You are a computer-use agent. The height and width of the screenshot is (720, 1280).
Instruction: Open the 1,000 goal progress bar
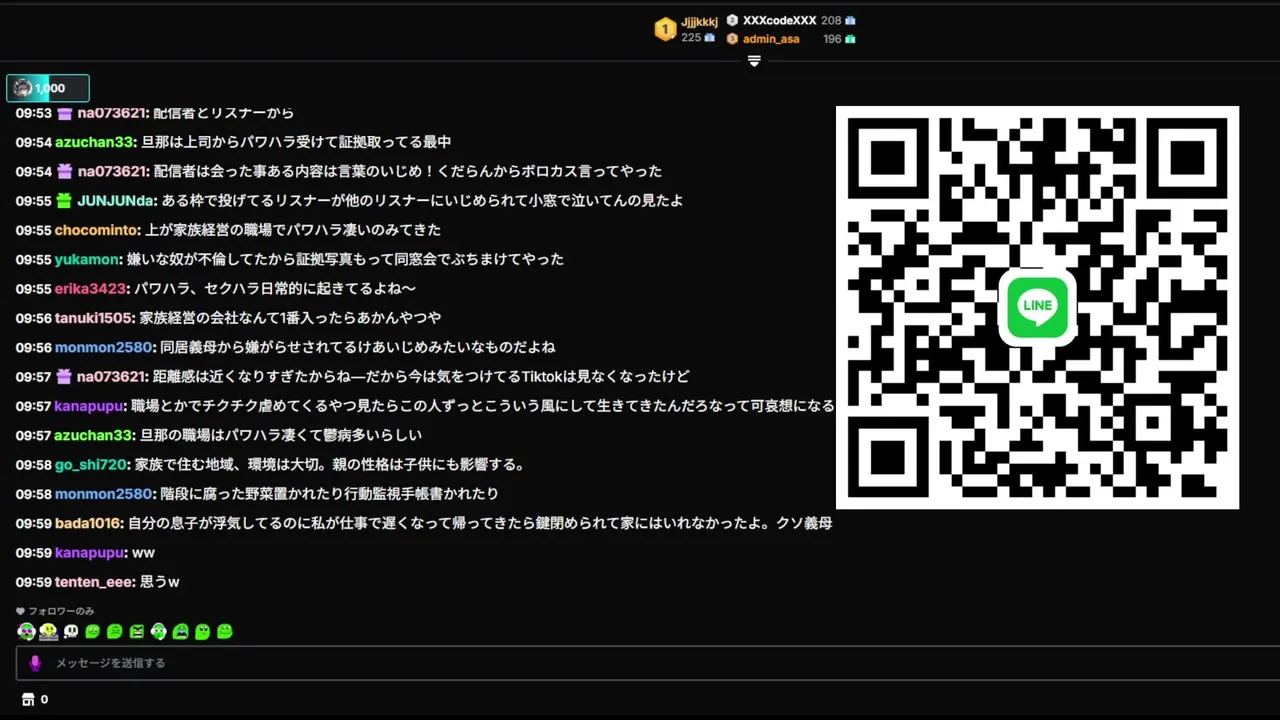[48, 88]
